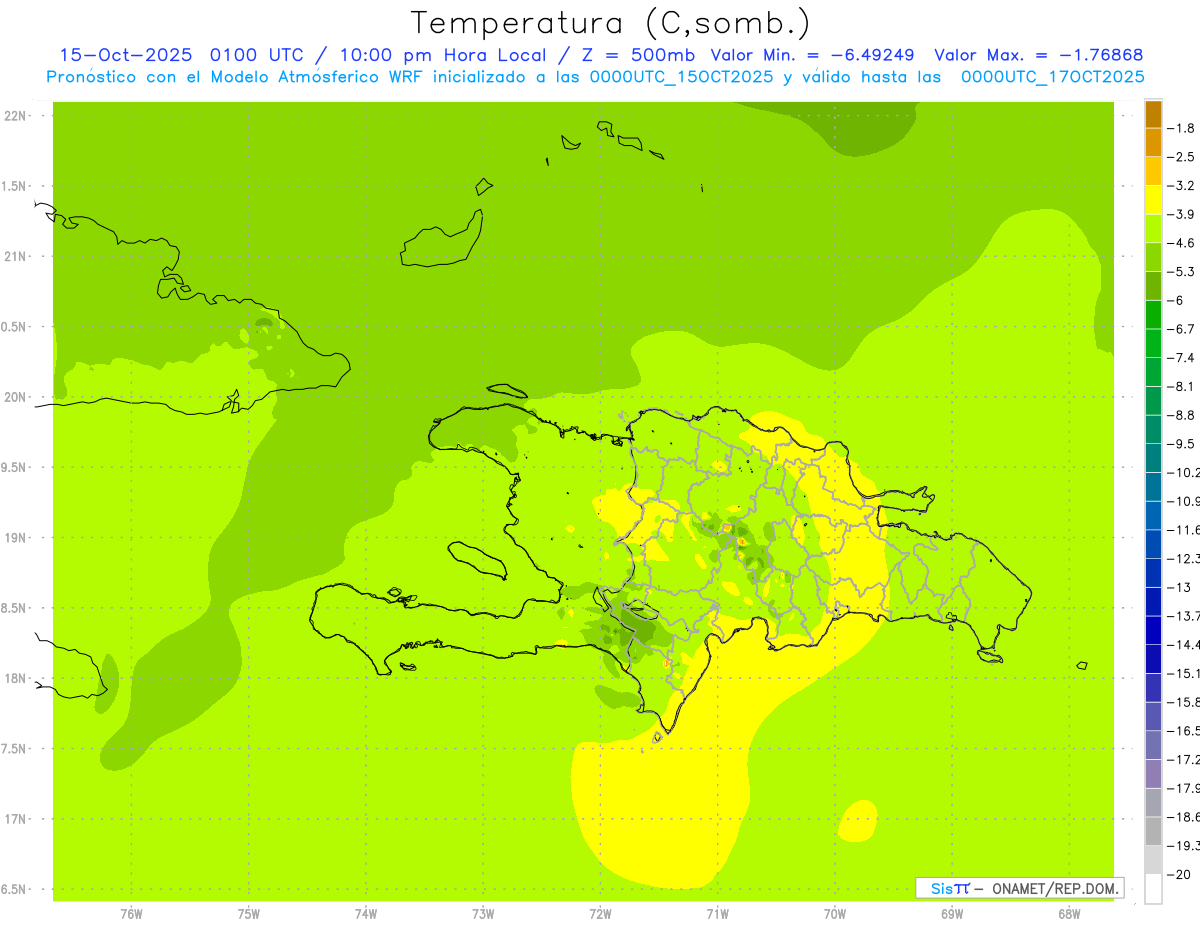Click "10:00 pm Hora Local" text
The width and height of the screenshot is (1200, 927).
click(445, 55)
